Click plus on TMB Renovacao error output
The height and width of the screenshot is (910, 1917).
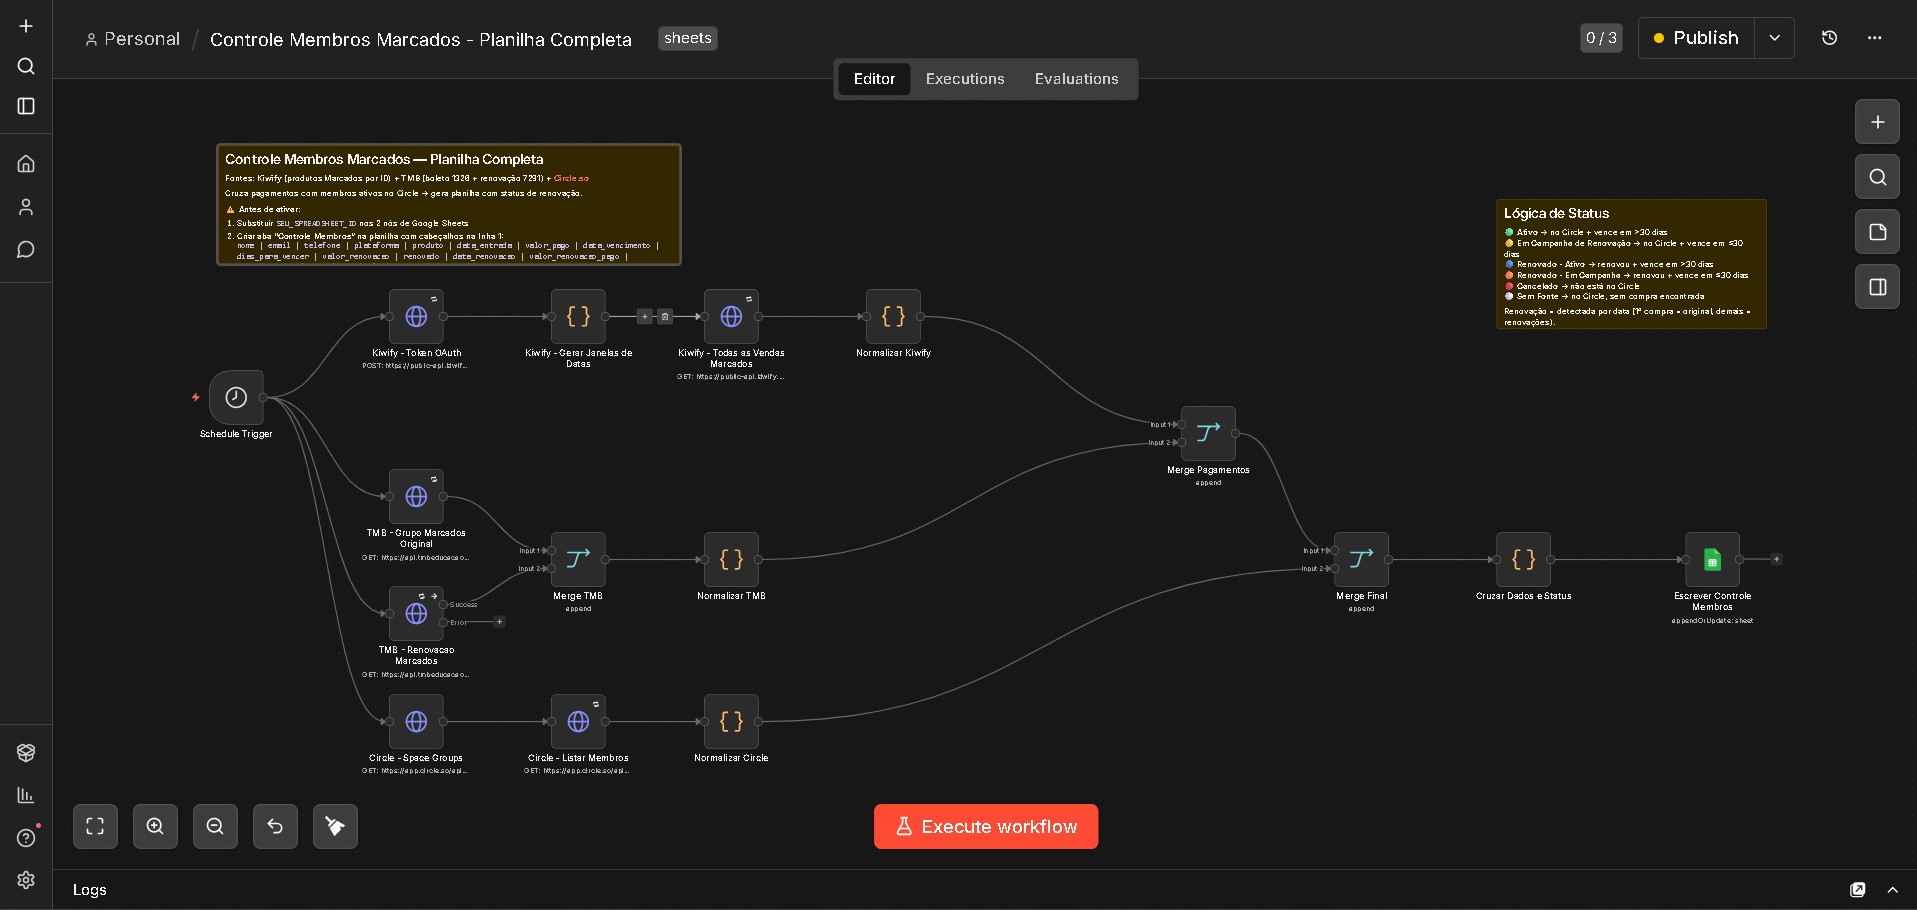(x=499, y=622)
